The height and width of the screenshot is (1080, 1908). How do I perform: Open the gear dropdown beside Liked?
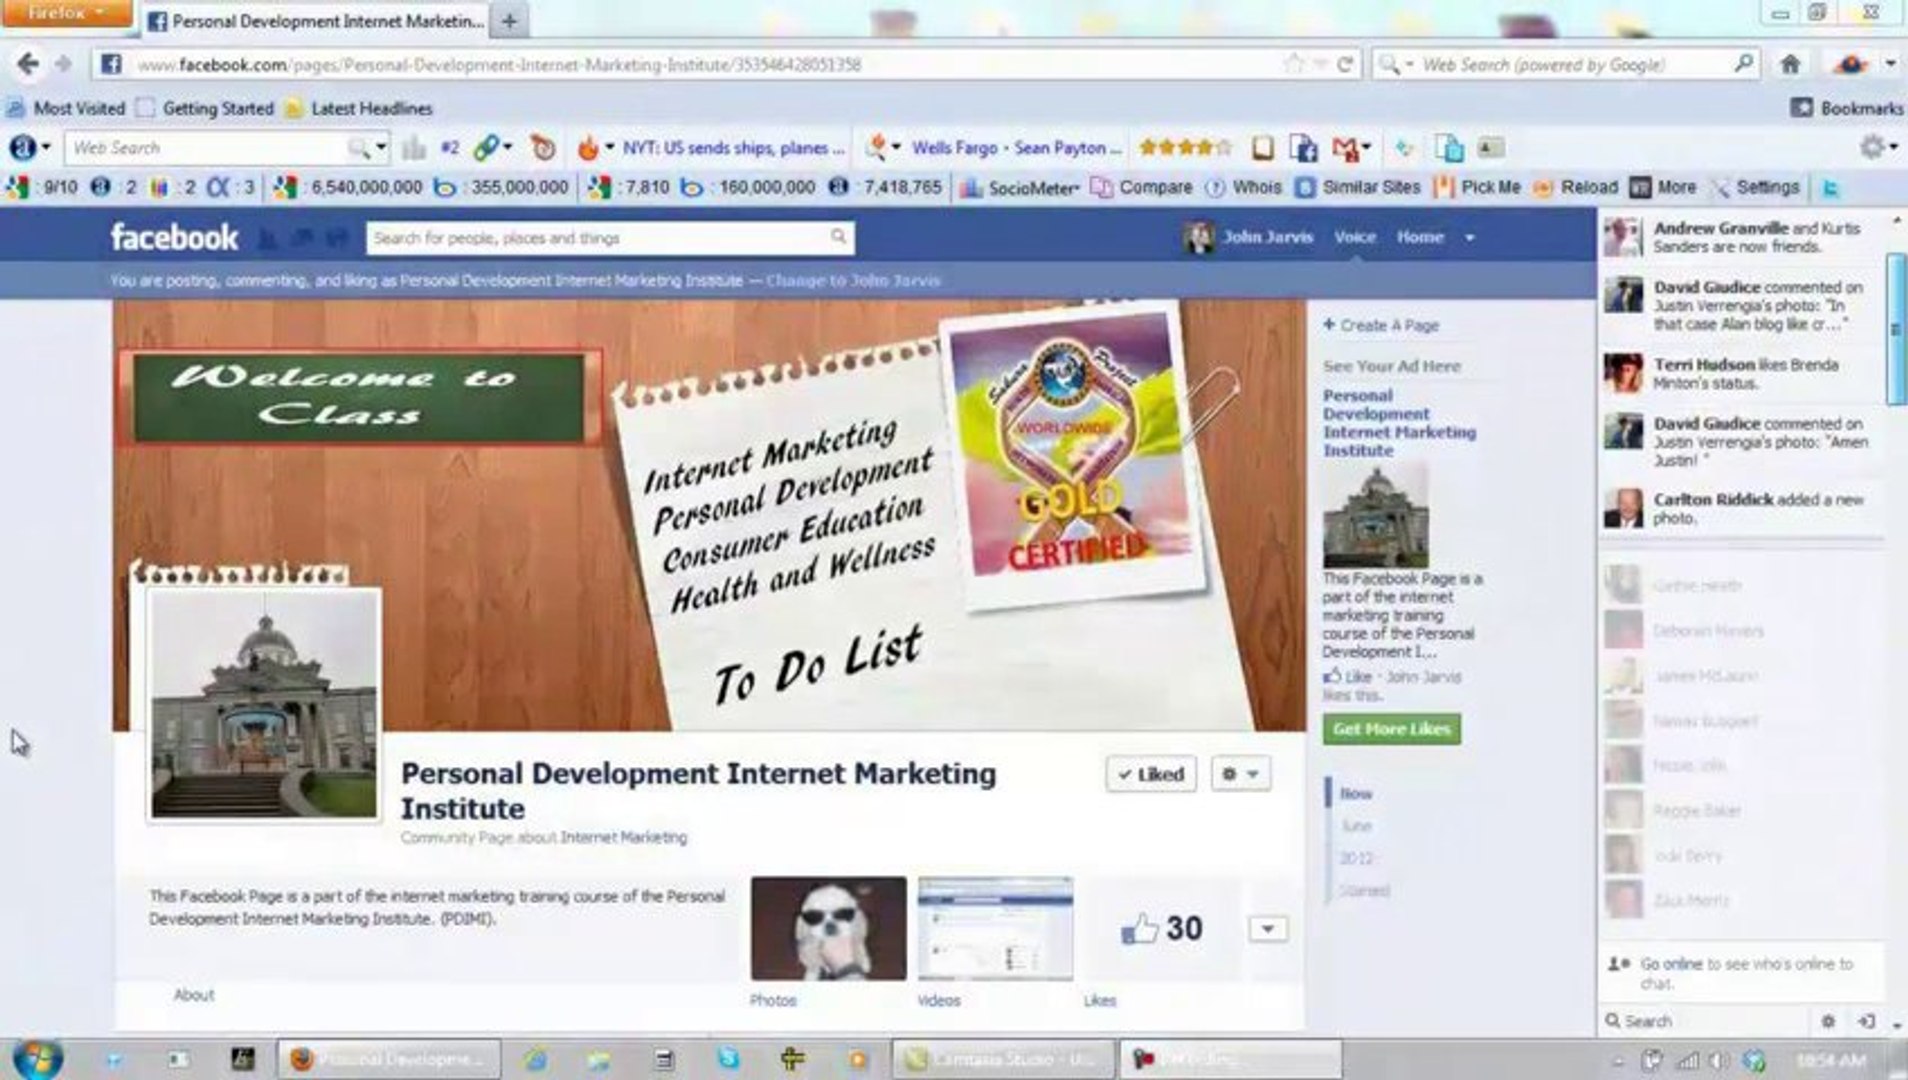(1240, 773)
